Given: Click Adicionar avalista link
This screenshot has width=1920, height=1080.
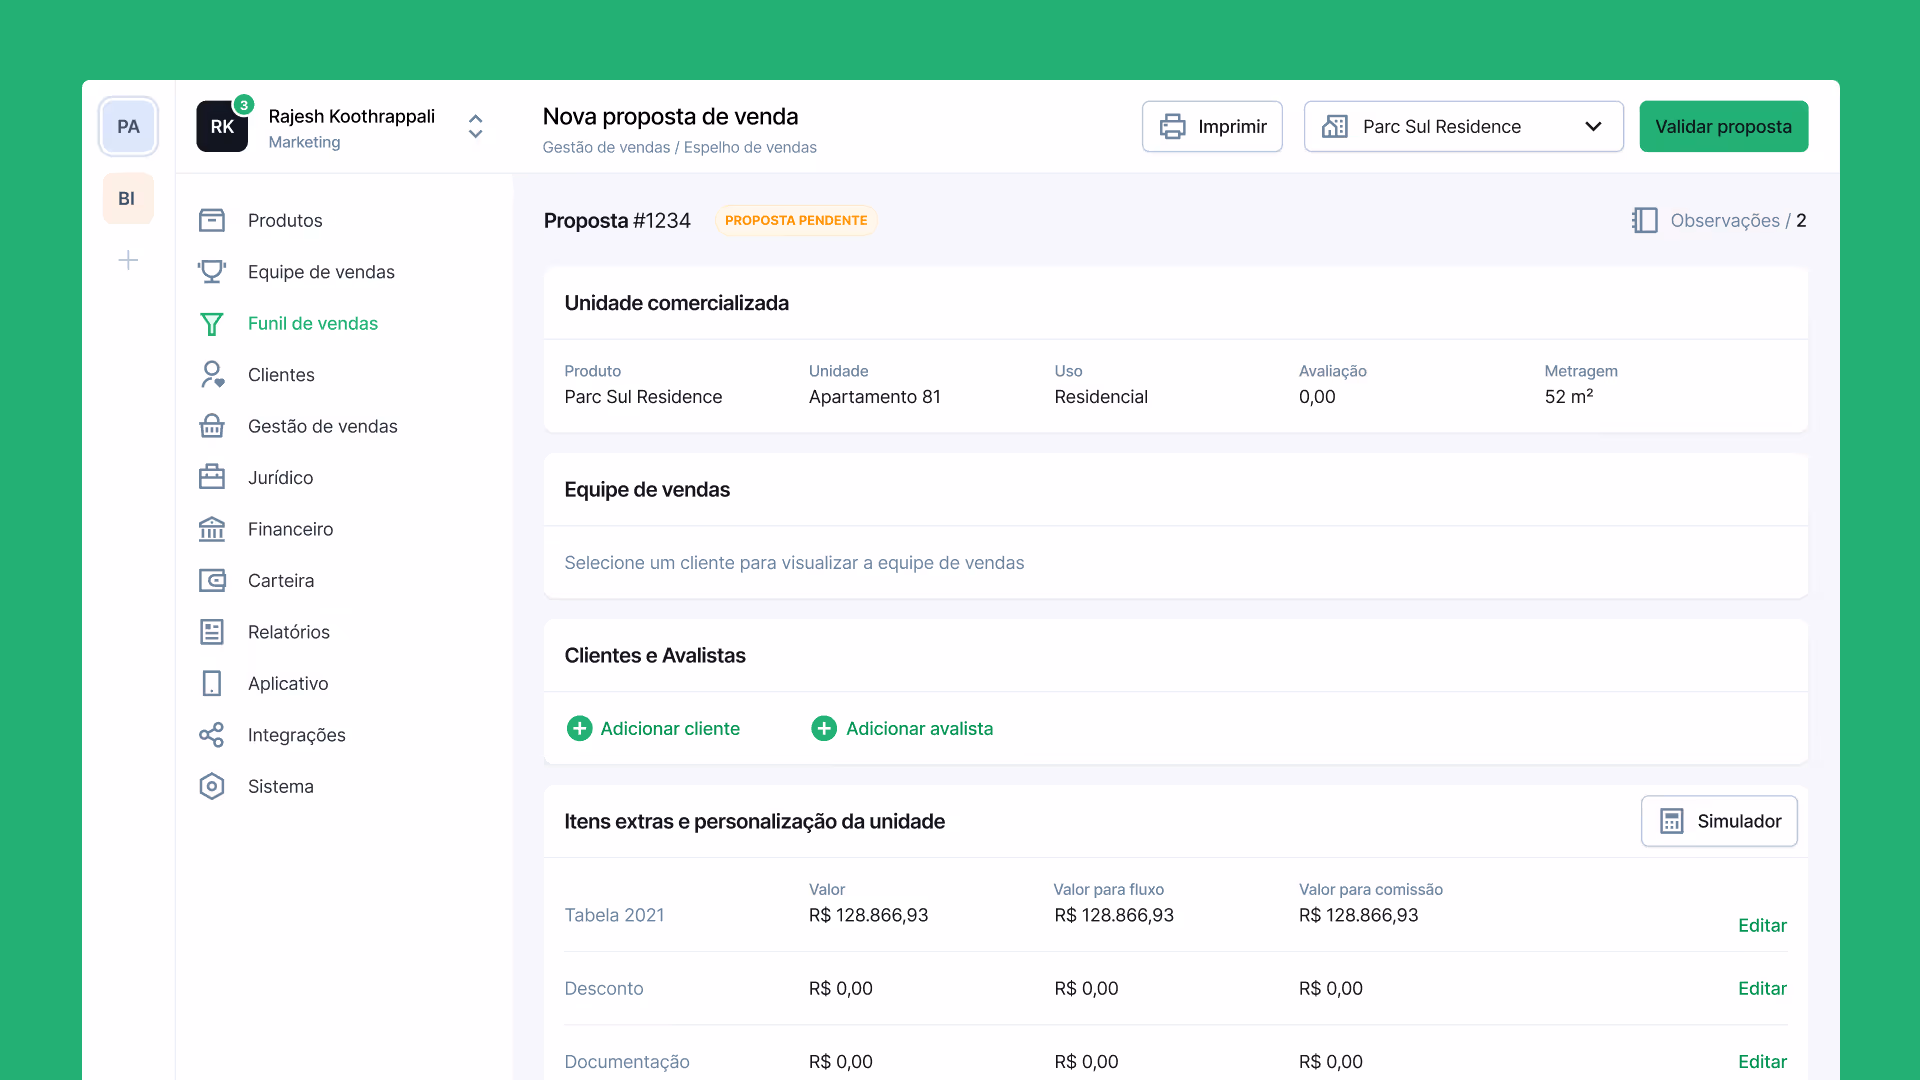Looking at the screenshot, I should coord(902,729).
